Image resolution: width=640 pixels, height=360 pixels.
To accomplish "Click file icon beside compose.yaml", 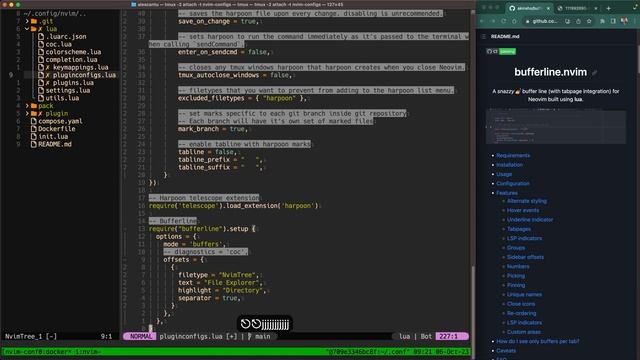I will pos(34,121).
